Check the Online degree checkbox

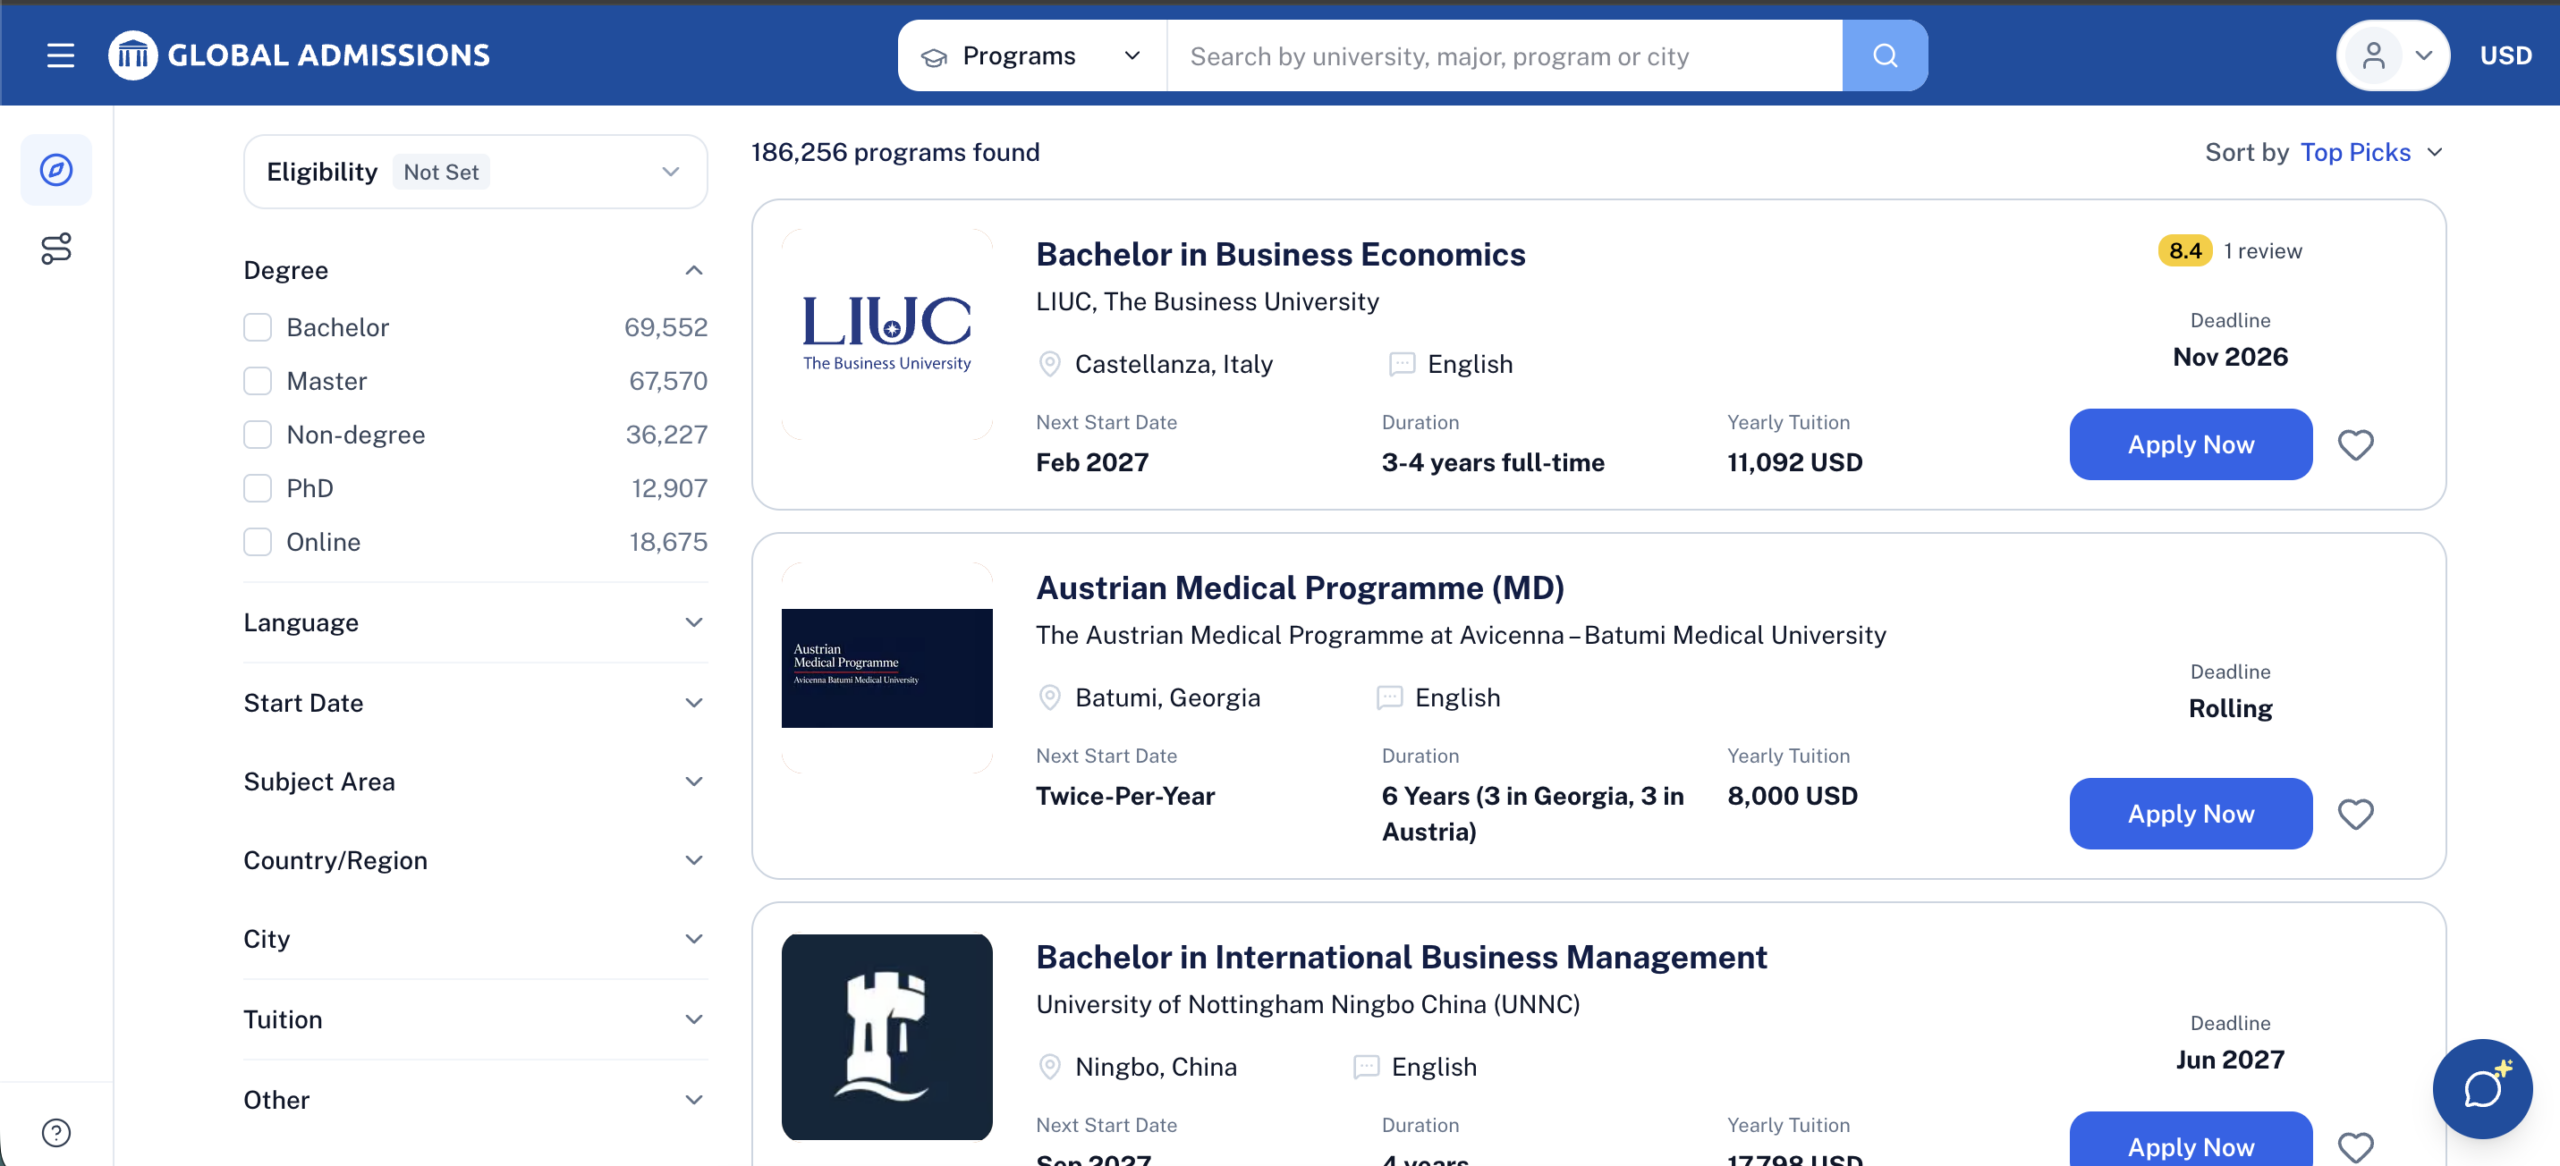point(258,542)
